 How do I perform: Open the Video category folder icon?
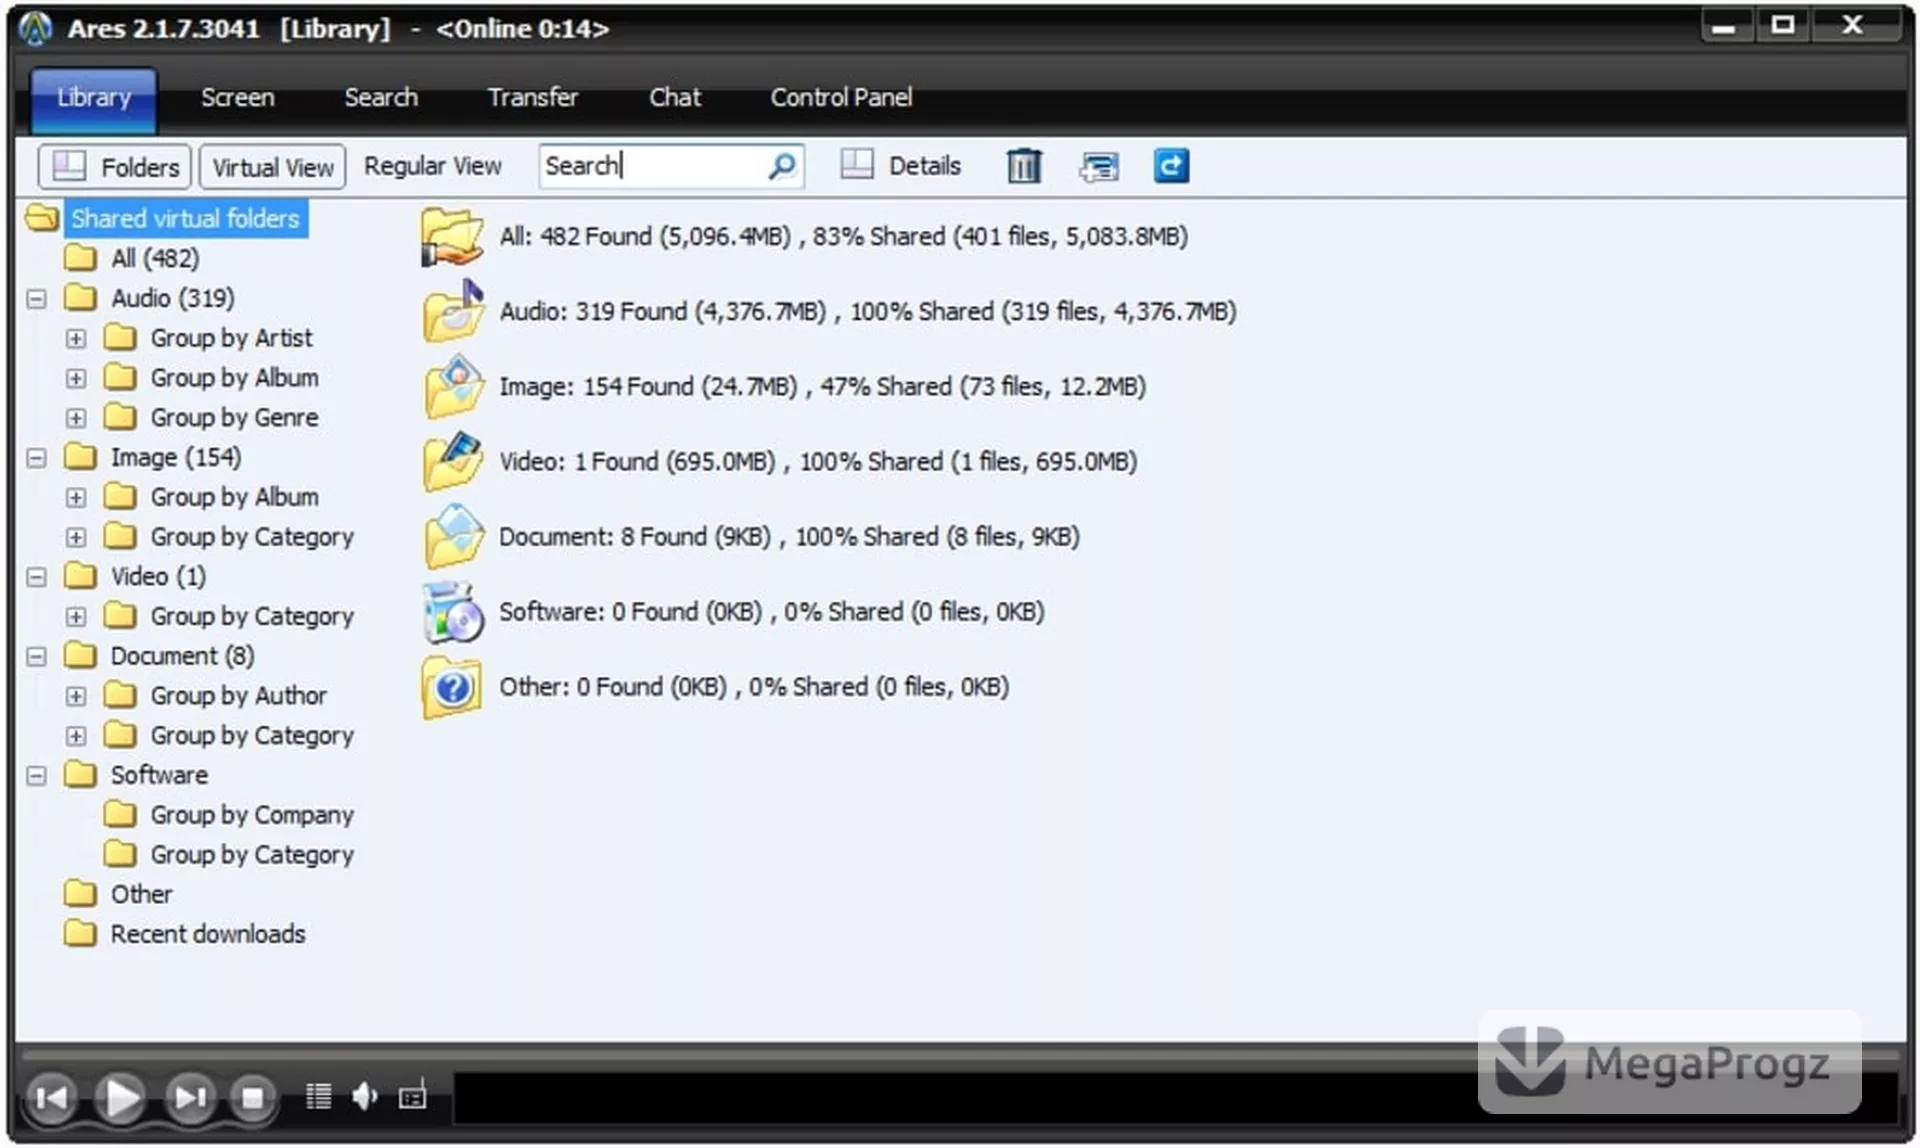(453, 461)
